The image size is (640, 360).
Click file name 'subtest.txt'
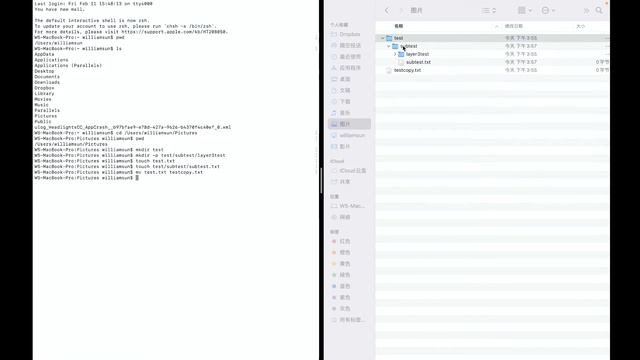pos(418,62)
